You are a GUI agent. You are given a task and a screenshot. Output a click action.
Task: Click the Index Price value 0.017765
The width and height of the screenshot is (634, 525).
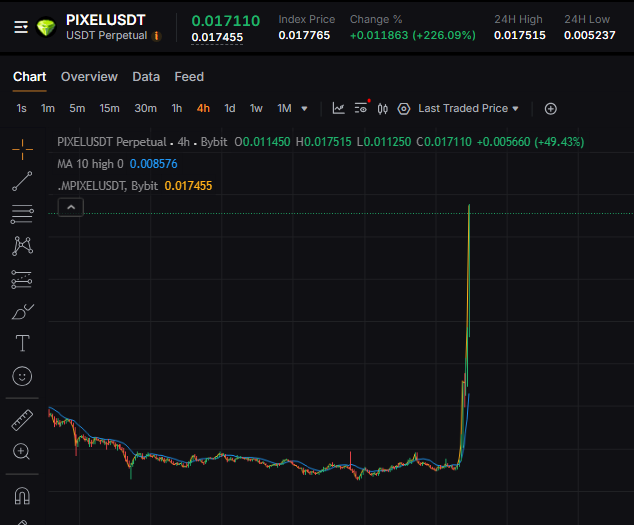304,36
